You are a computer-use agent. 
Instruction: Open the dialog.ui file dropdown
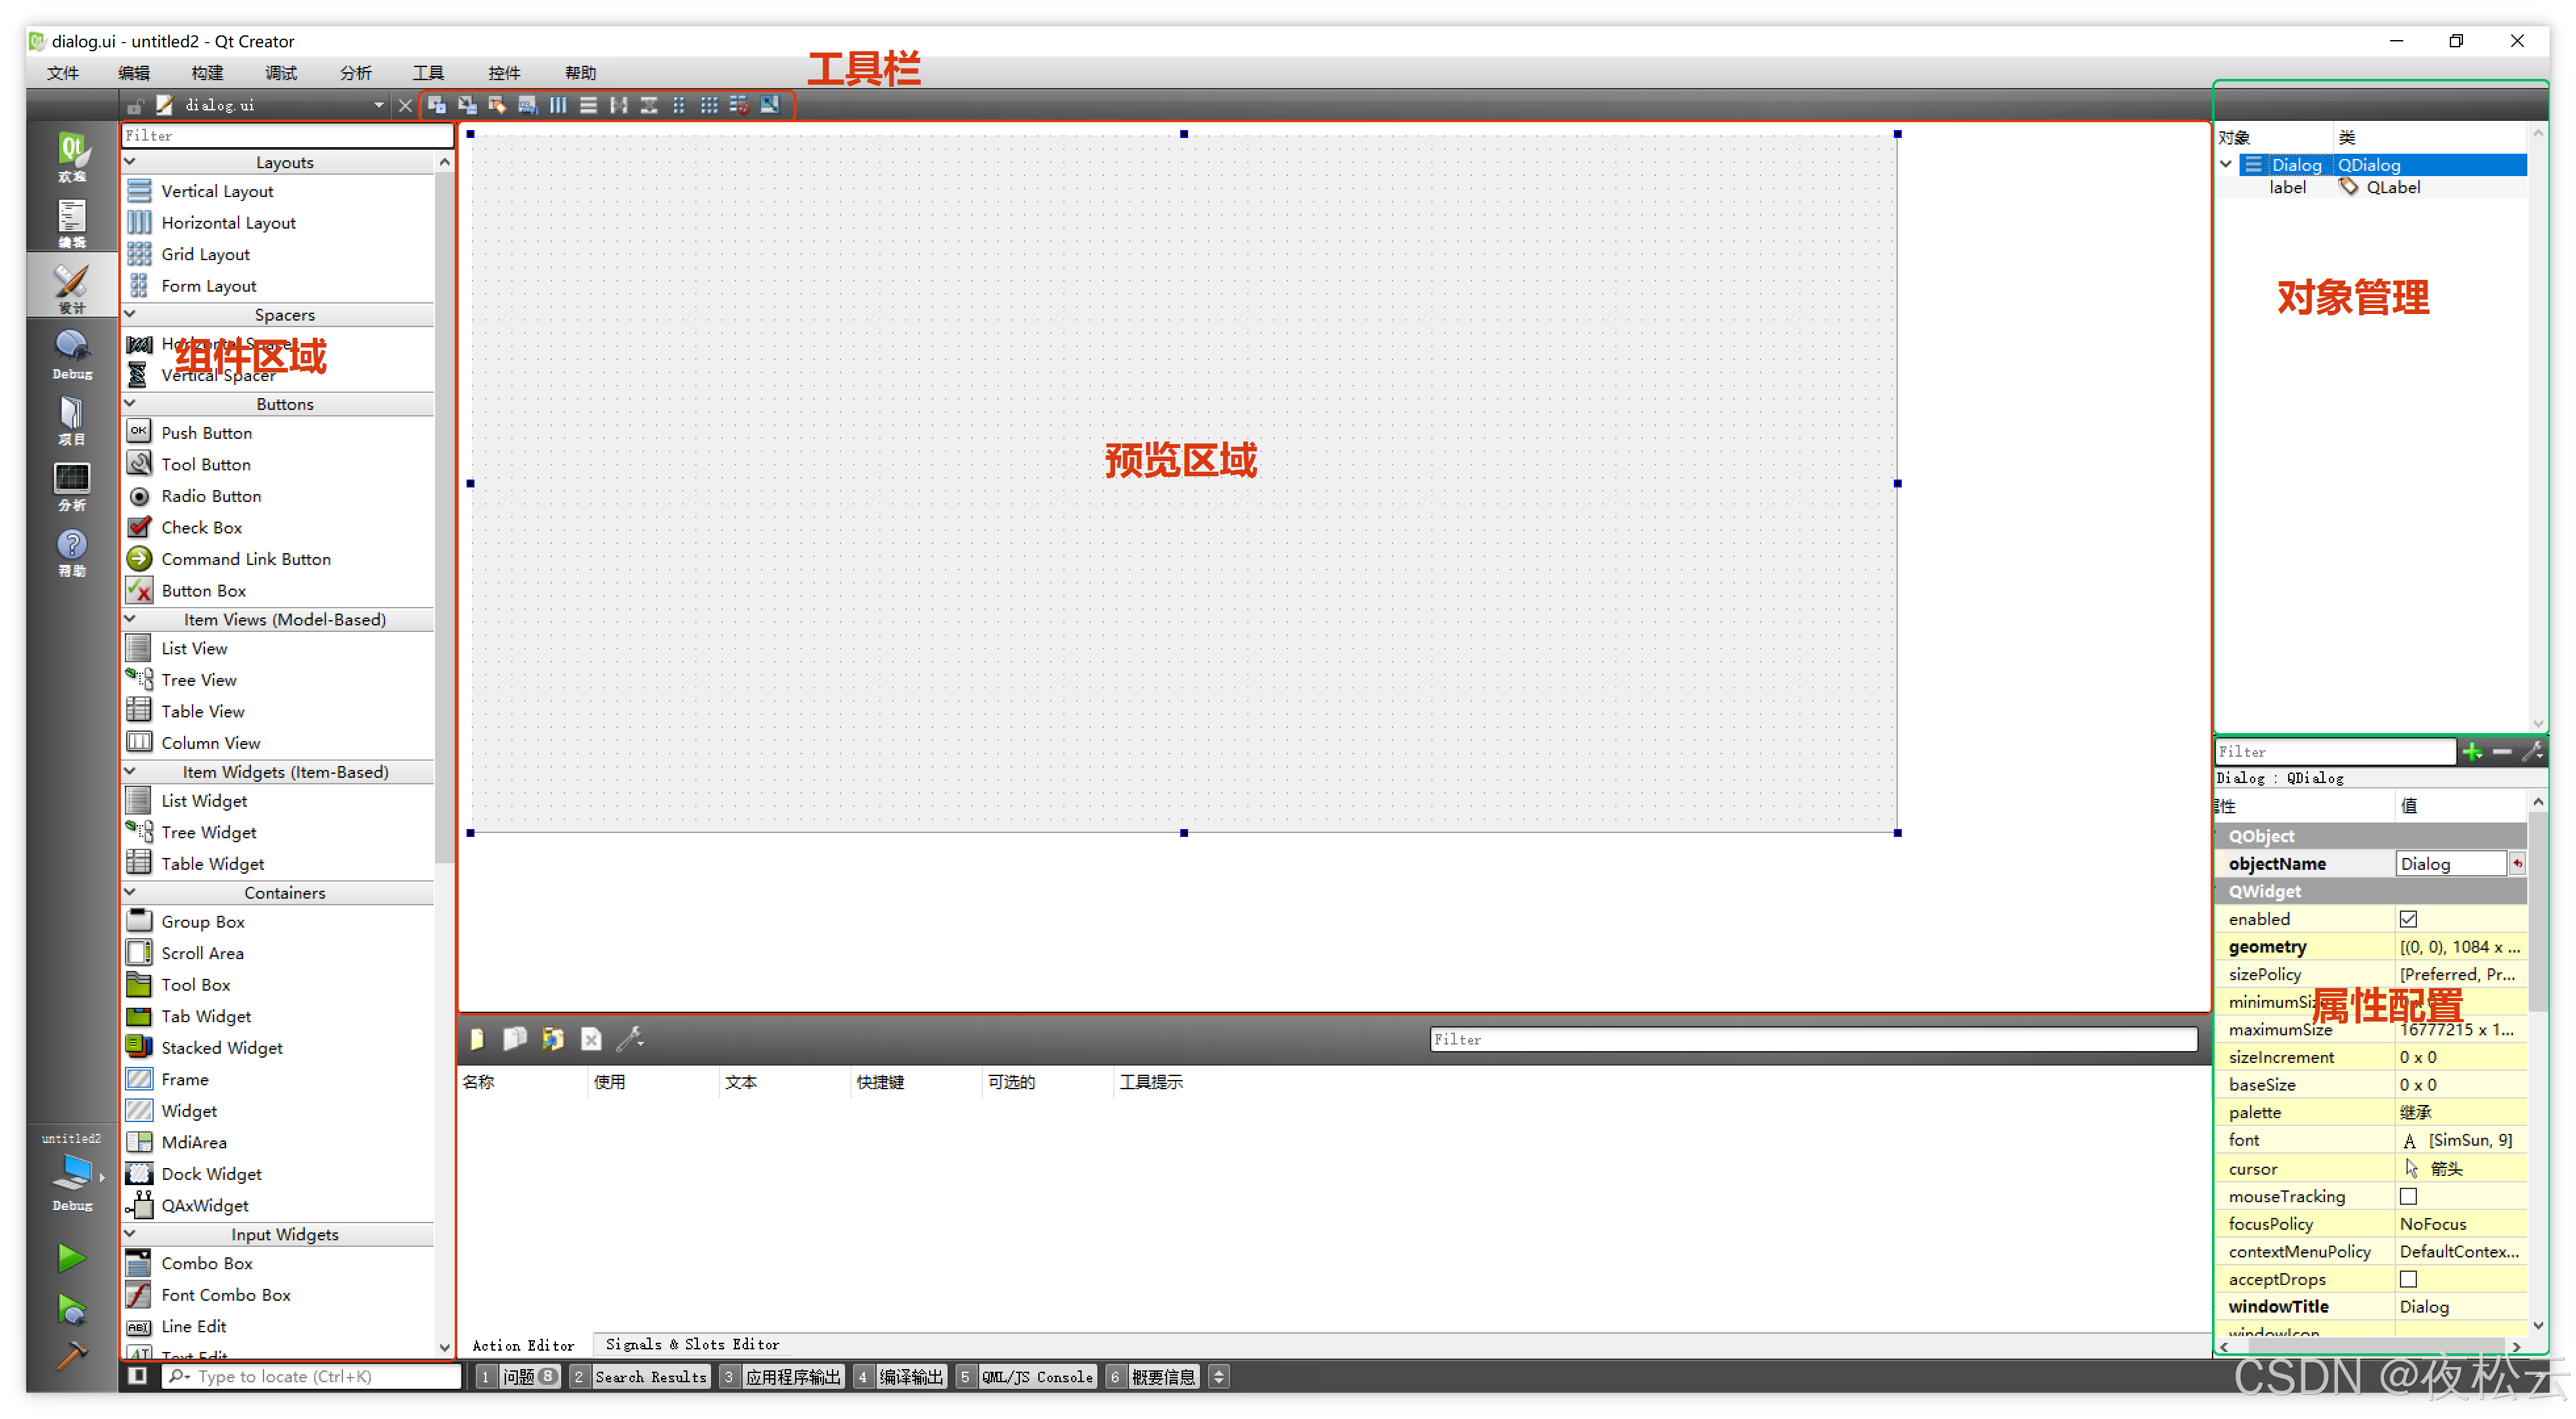[x=378, y=105]
